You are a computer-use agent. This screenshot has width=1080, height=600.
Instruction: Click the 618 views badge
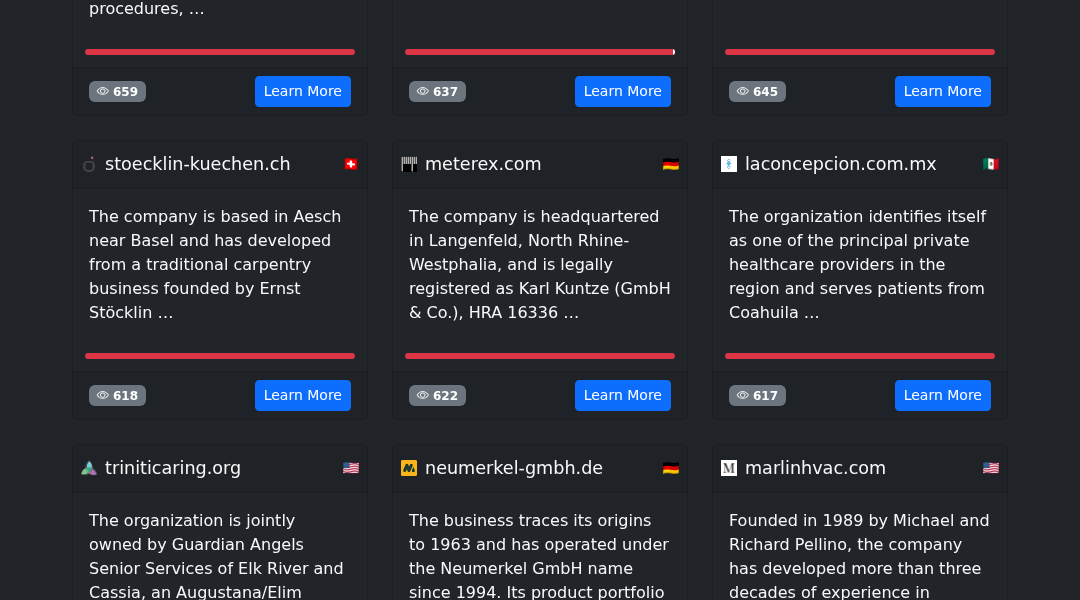click(117, 395)
